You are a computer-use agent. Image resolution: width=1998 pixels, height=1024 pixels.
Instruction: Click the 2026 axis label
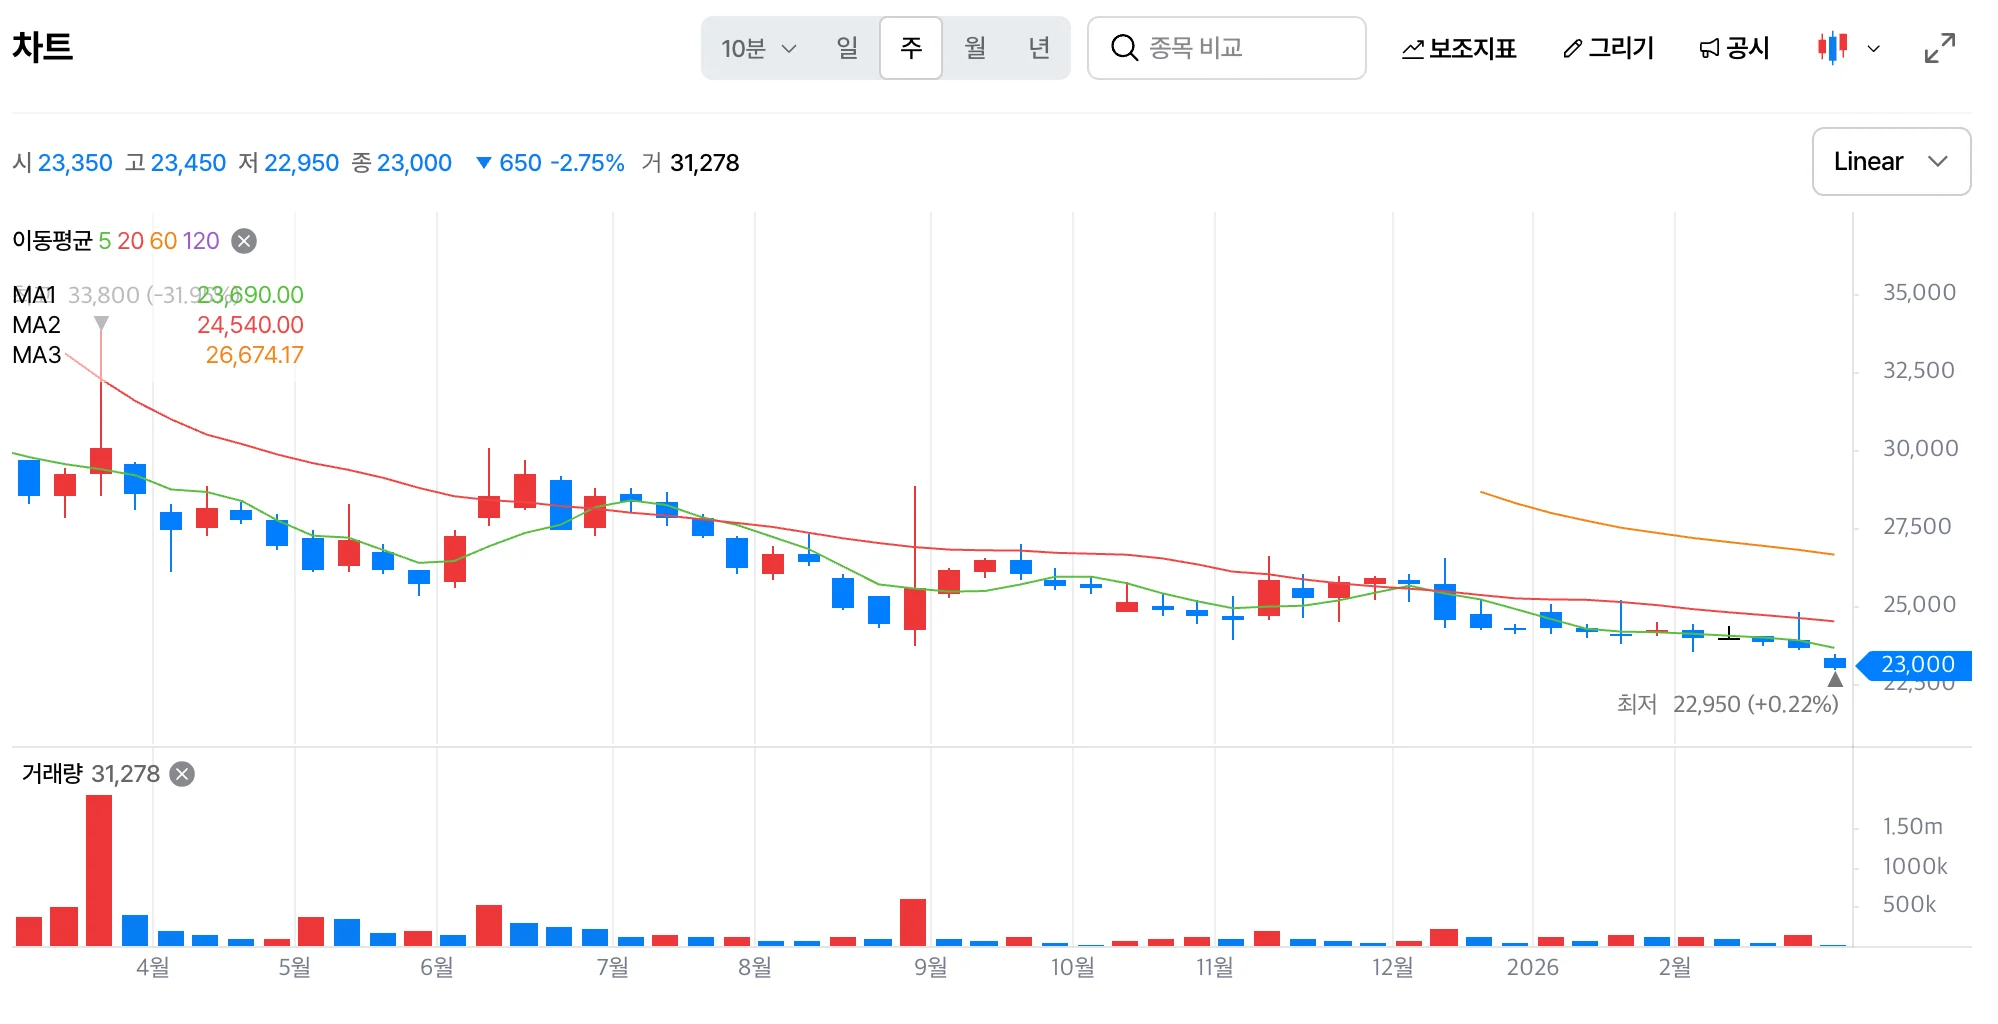point(1533,967)
